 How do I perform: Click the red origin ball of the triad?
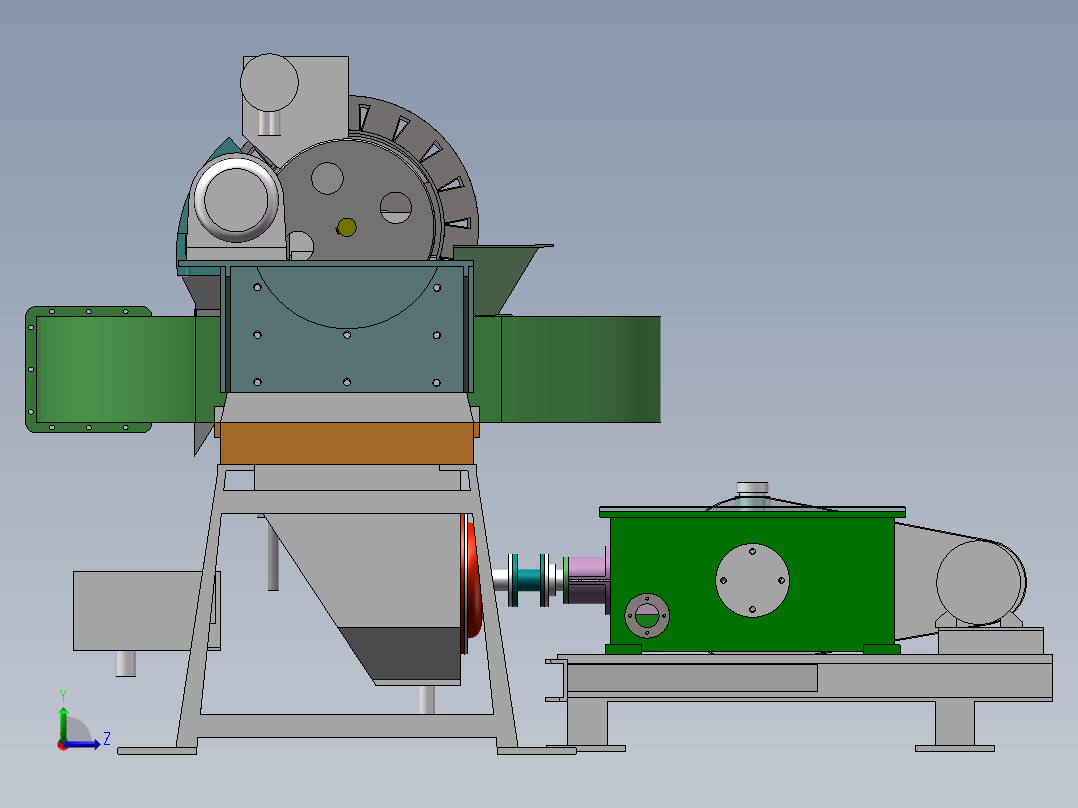pyautogui.click(x=63, y=745)
